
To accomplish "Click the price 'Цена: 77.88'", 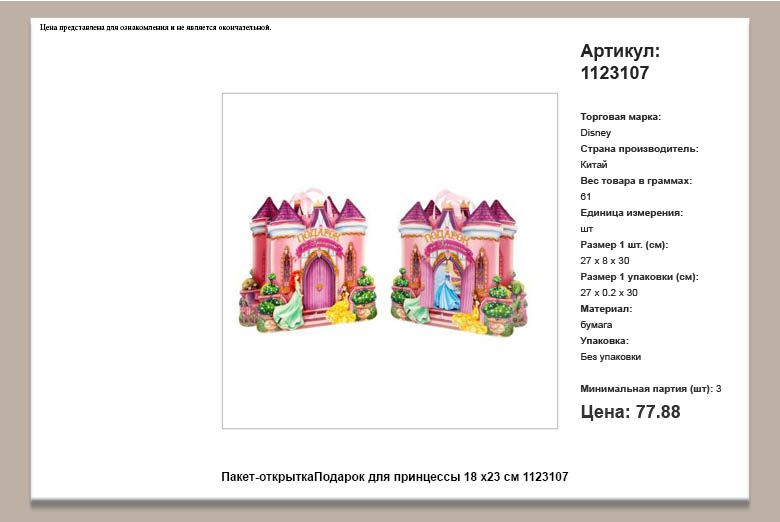I will 630,412.
